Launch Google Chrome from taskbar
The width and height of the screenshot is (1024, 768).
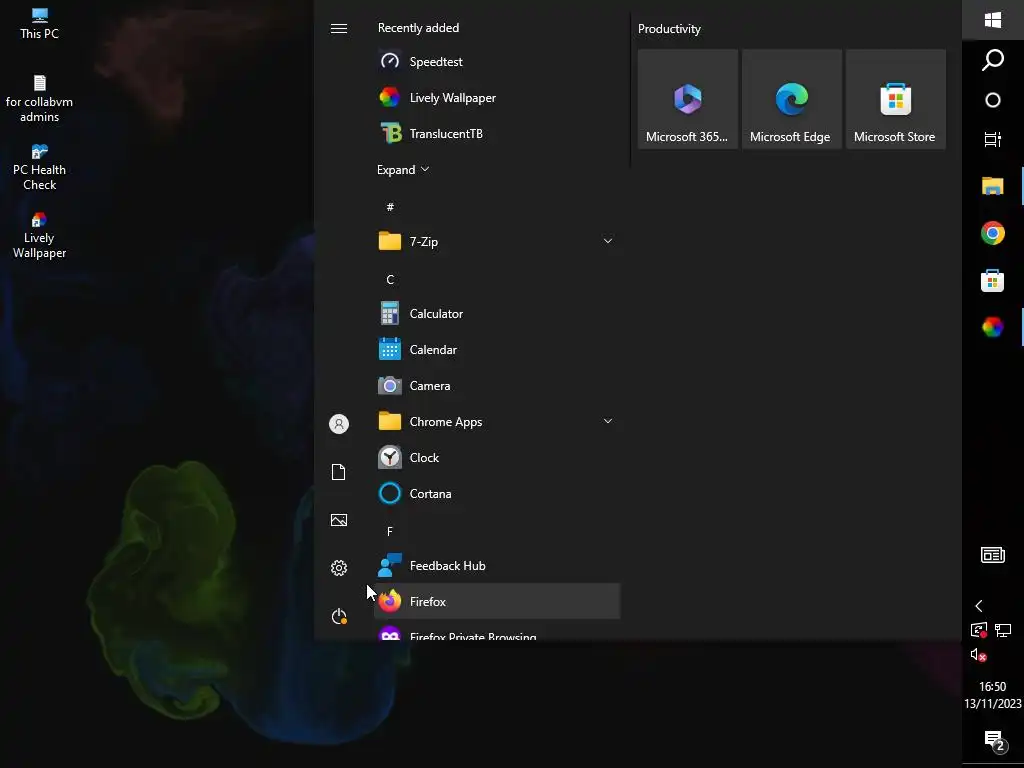click(993, 233)
